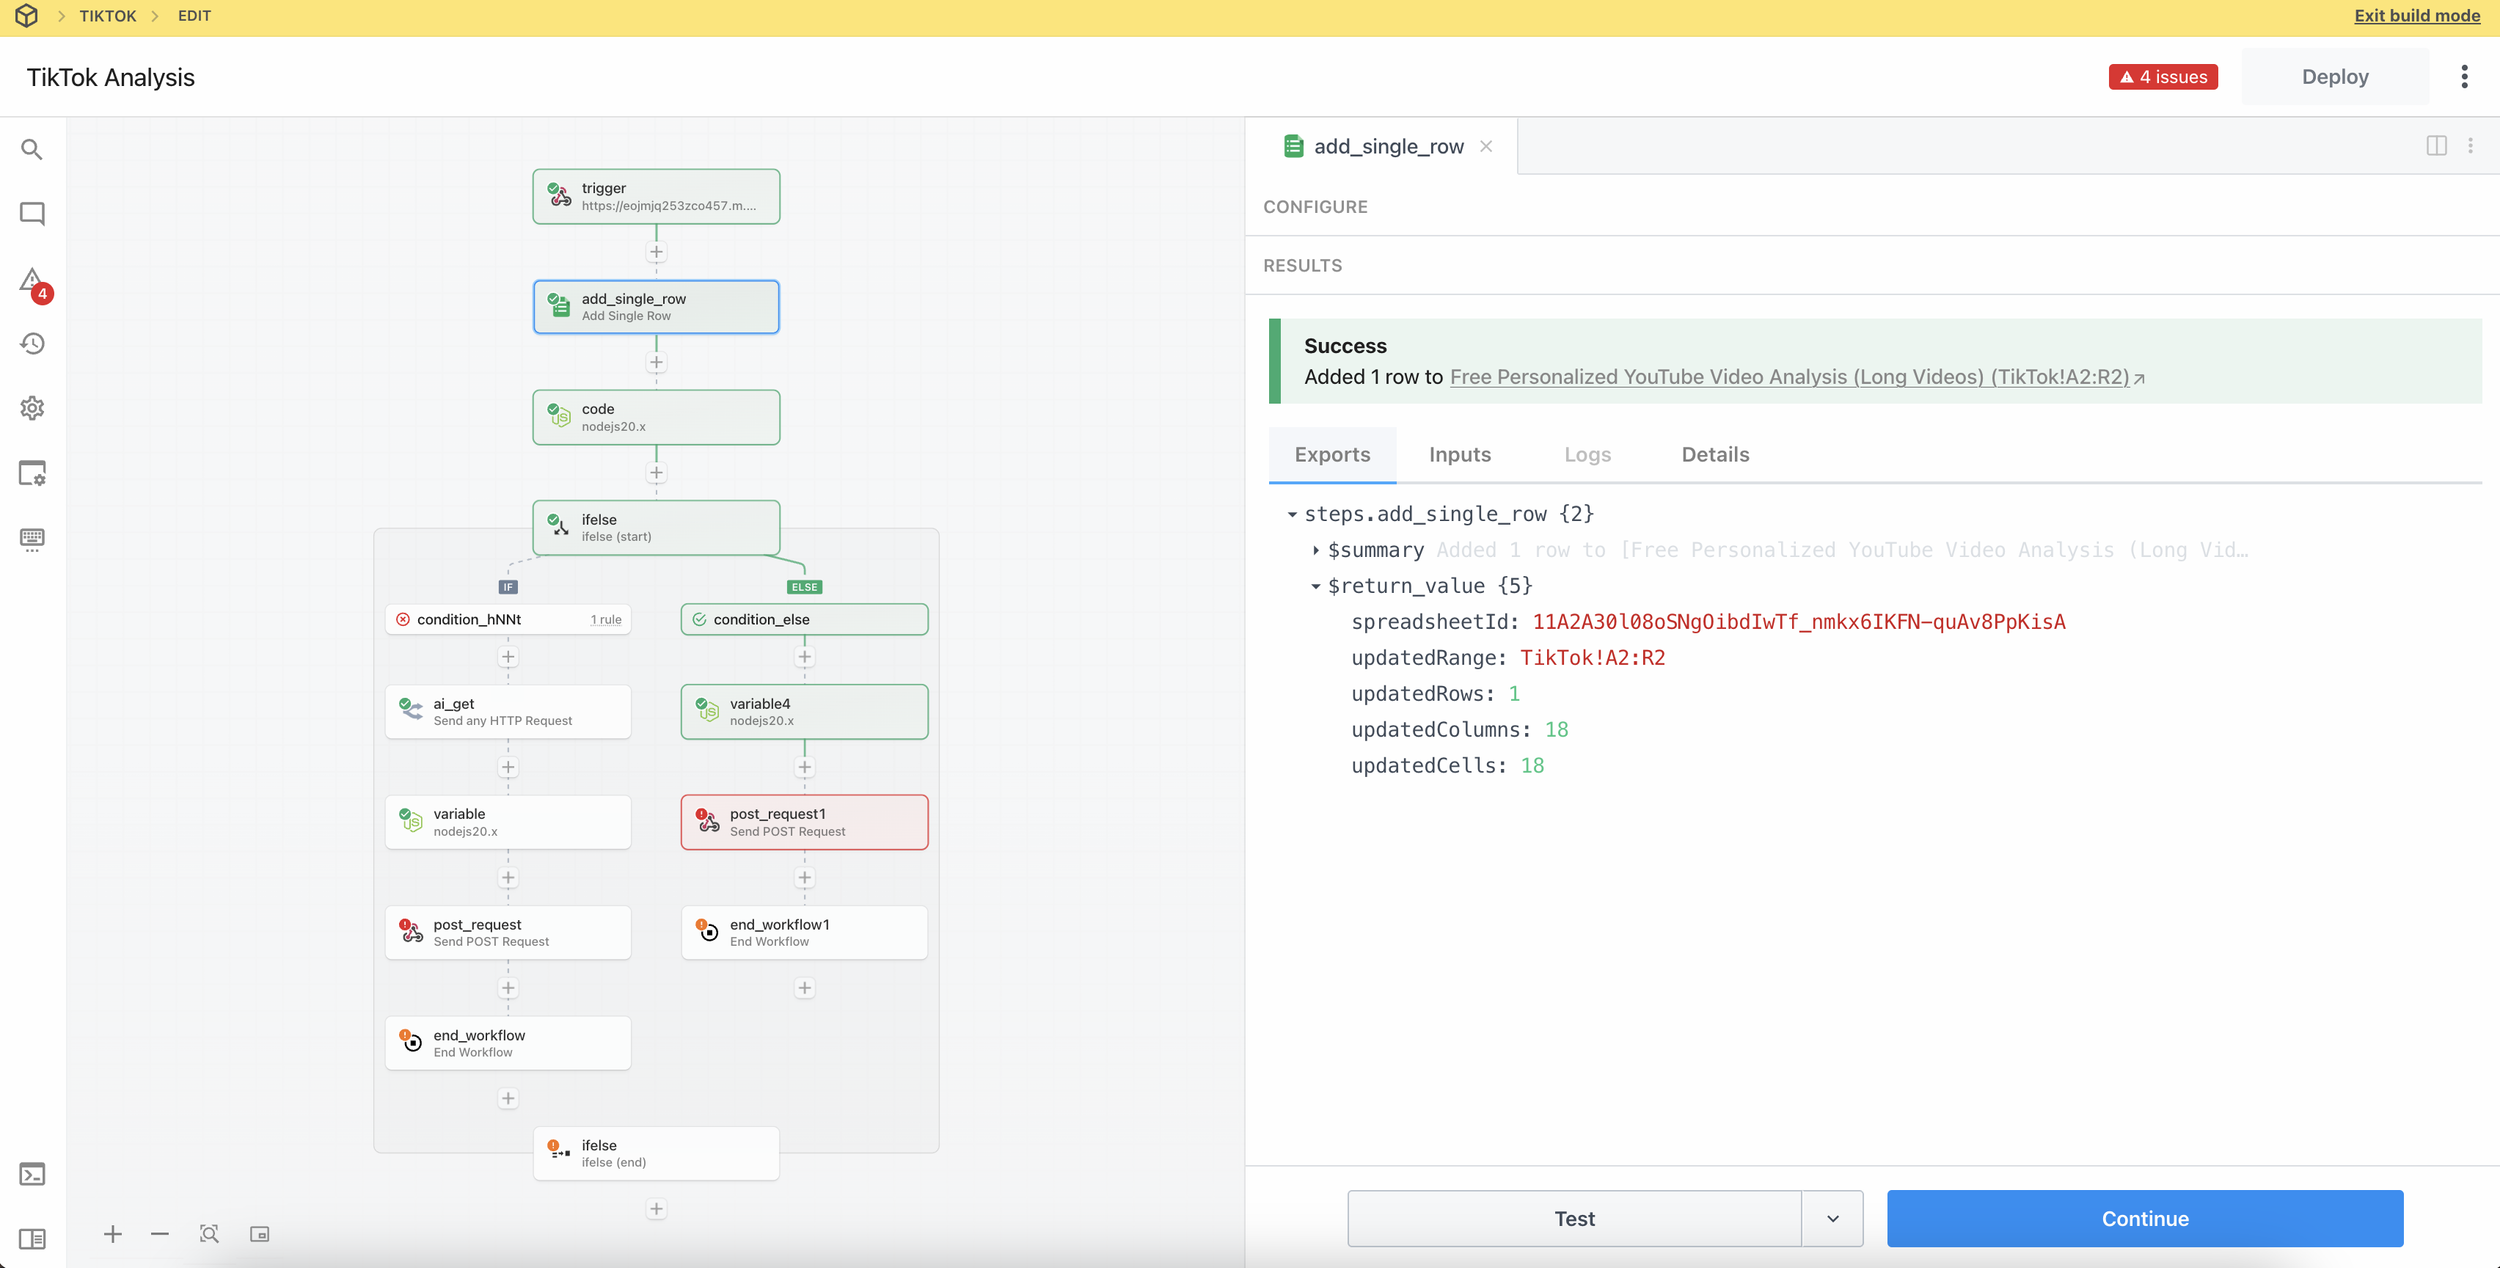Add step below end_workflow1 node

click(804, 988)
